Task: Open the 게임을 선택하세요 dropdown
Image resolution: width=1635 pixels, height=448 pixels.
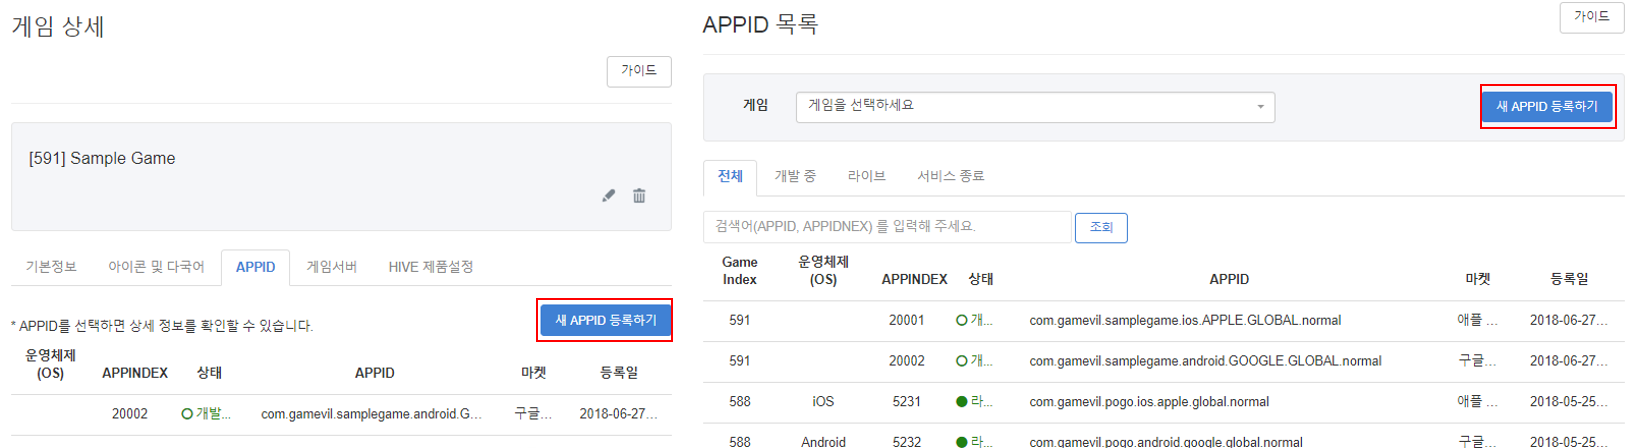Action: pyautogui.click(x=1035, y=107)
